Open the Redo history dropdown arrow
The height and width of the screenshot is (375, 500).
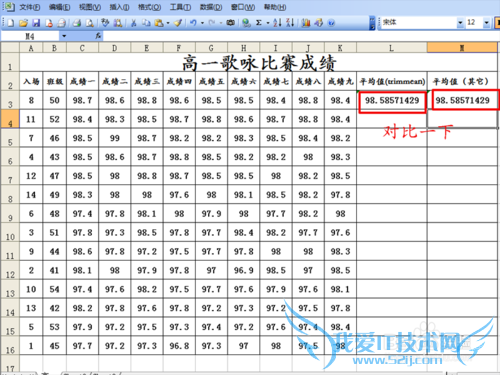(x=221, y=23)
